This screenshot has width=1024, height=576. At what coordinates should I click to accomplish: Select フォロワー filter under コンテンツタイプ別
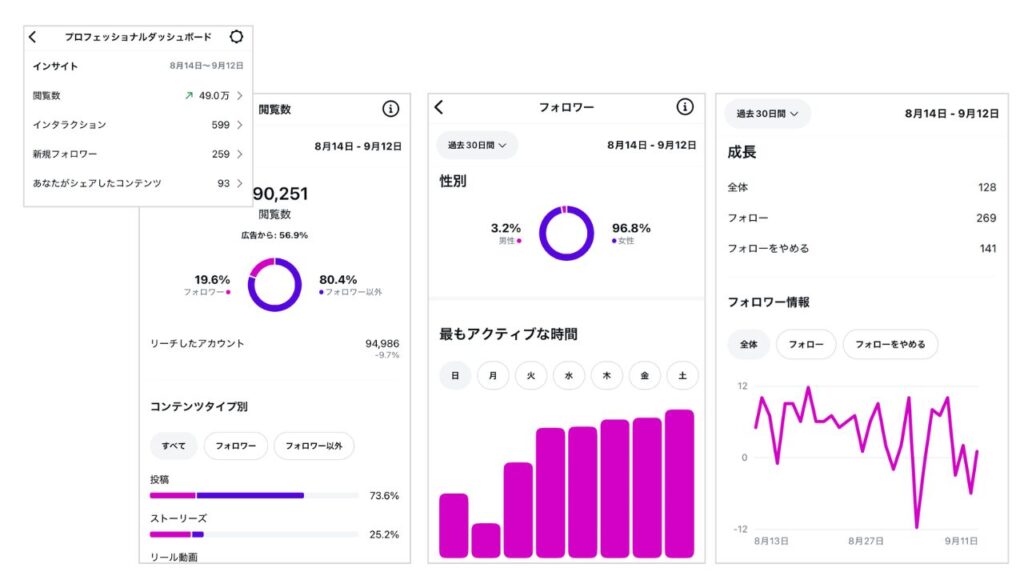[x=236, y=446]
